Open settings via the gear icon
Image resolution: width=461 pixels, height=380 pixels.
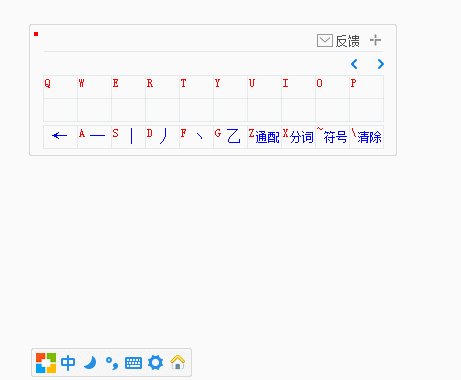156,363
